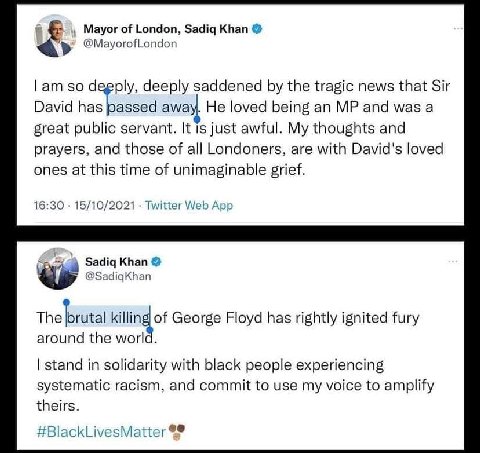Click the #BlackLivesMatter hashtag
Screen dimensions: 480x453
point(101,432)
